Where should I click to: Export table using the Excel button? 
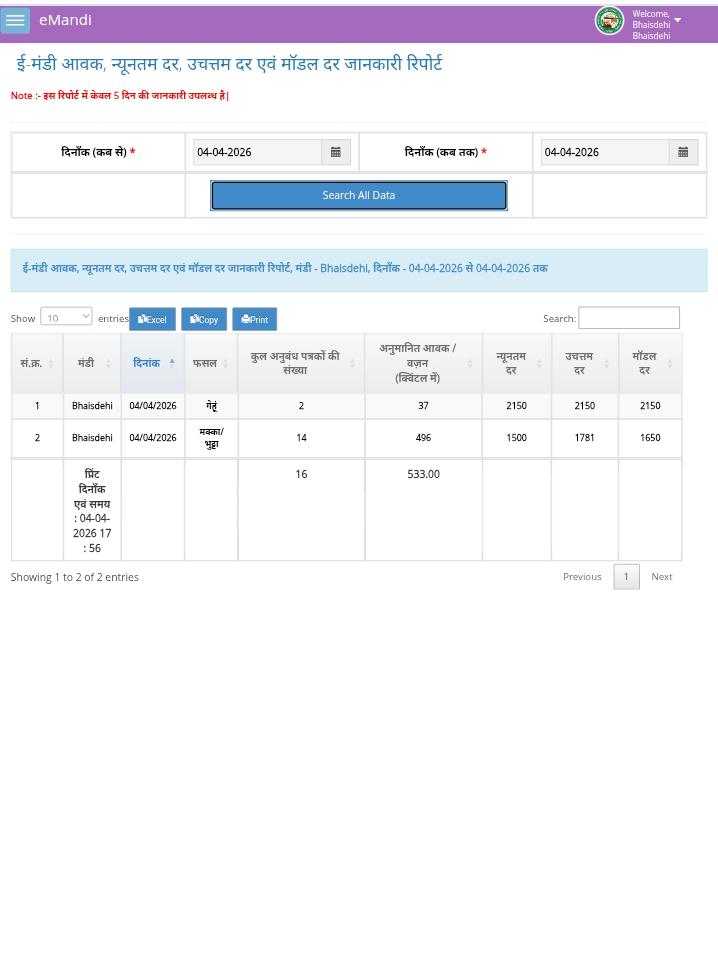152,319
